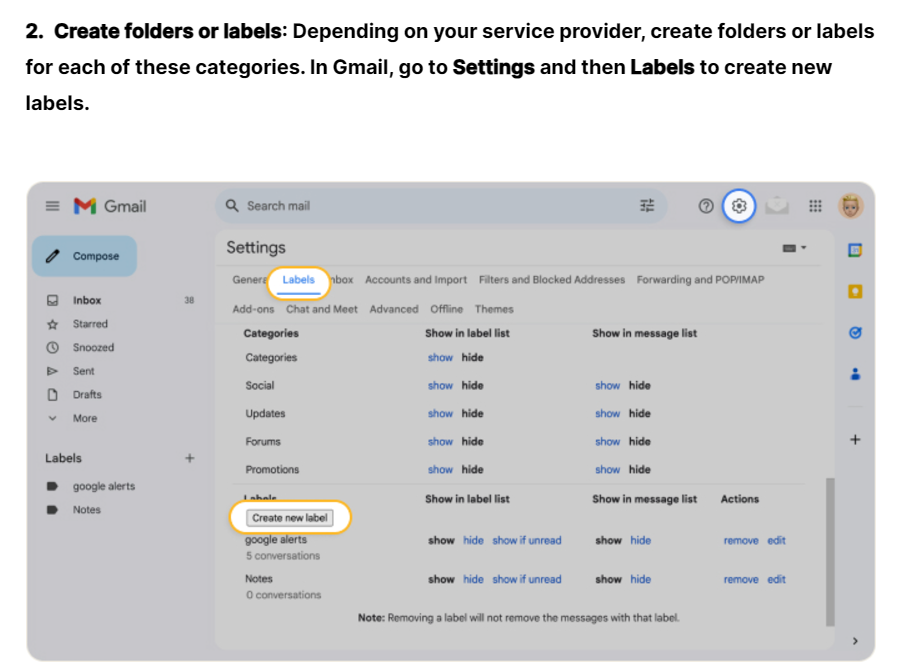The width and height of the screenshot is (920, 670).
Task: Switch to the Labels settings tab
Action: click(x=299, y=280)
